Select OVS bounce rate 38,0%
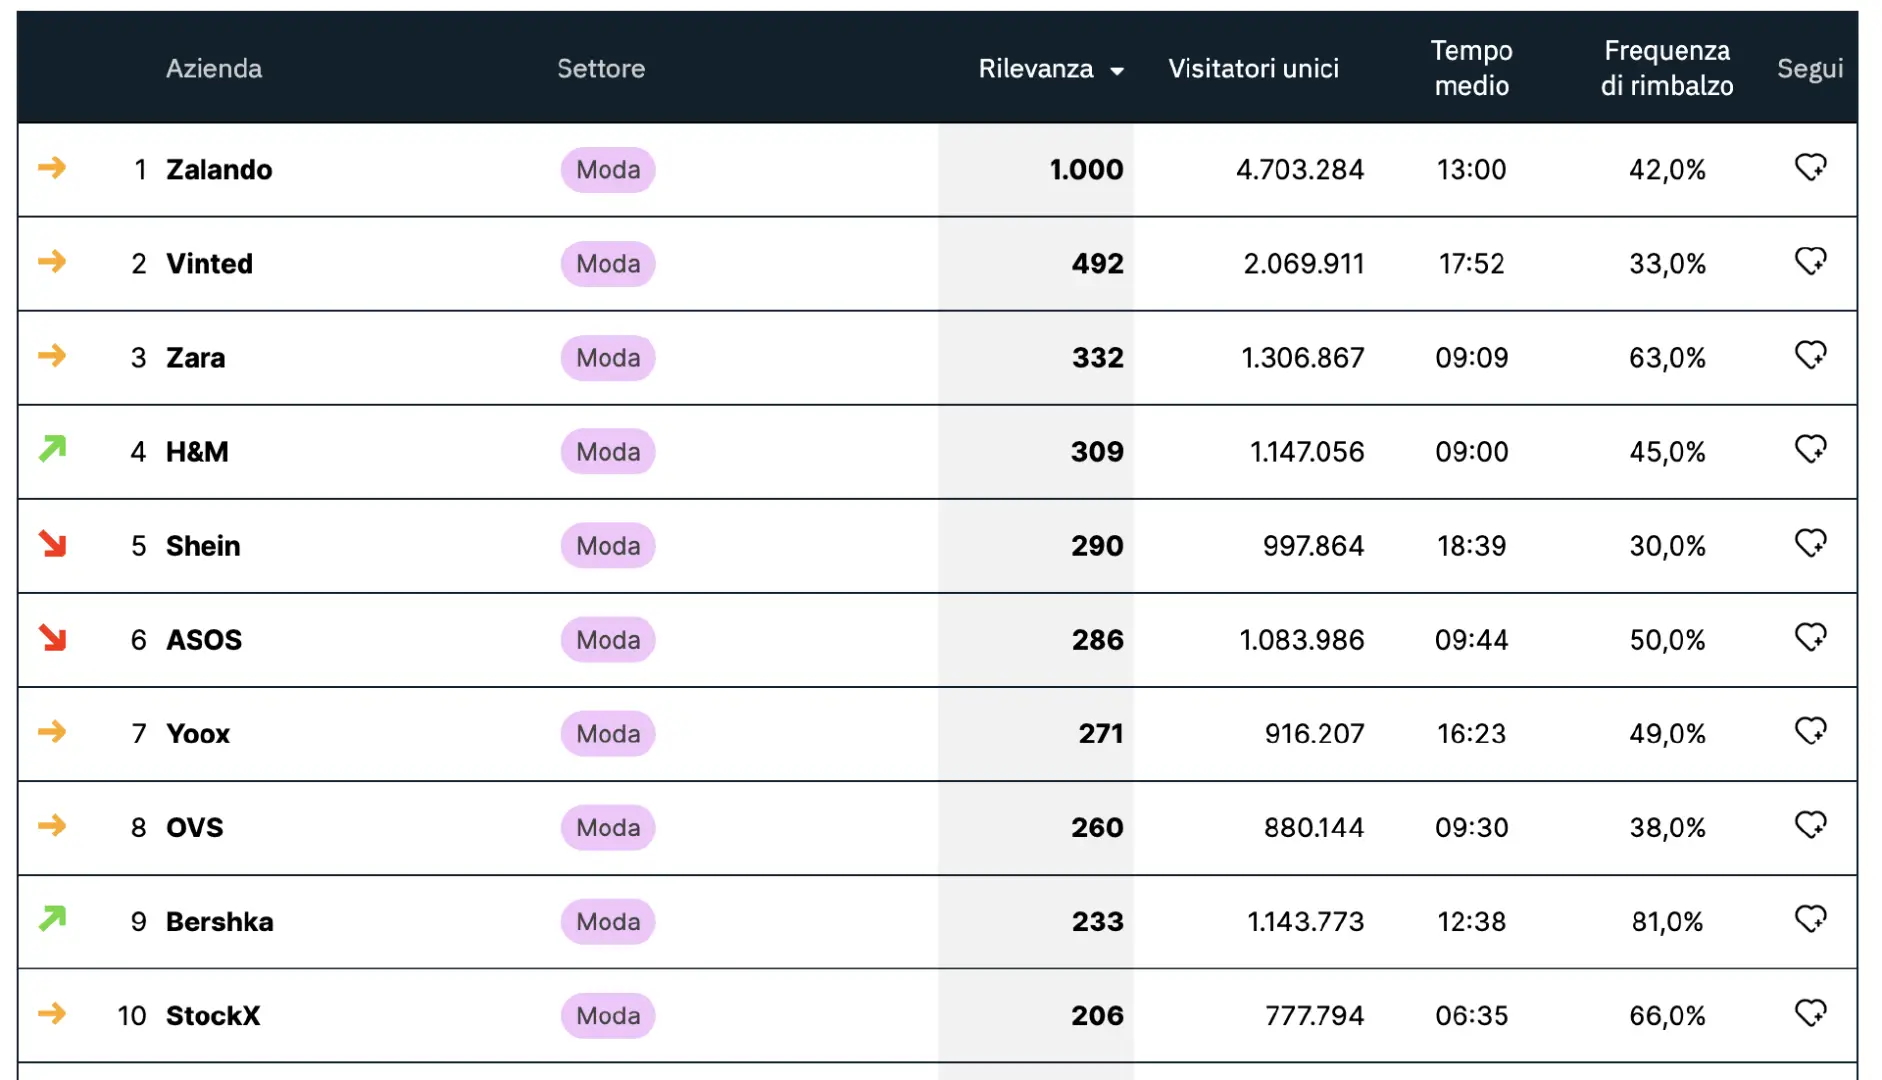 tap(1667, 827)
